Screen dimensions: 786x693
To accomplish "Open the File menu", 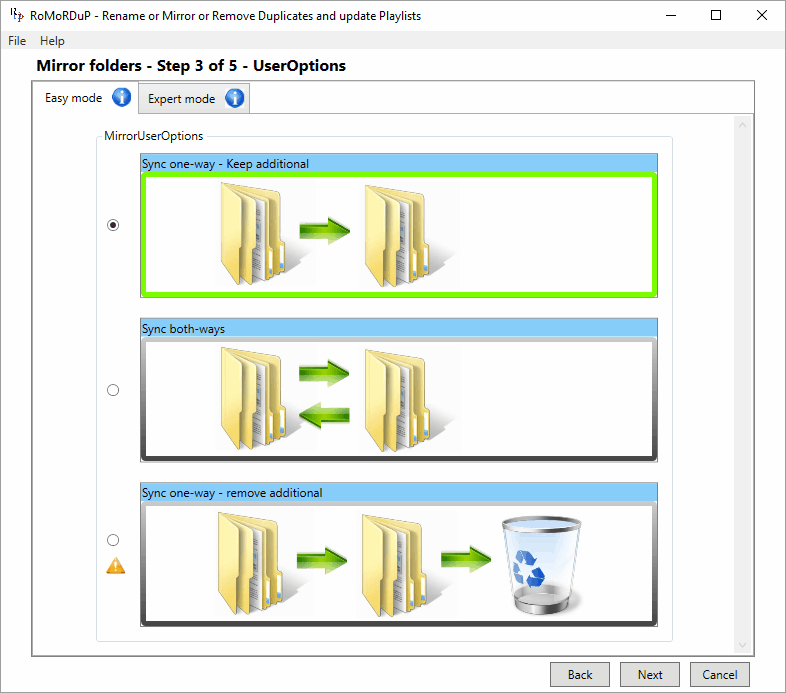I will 17,41.
